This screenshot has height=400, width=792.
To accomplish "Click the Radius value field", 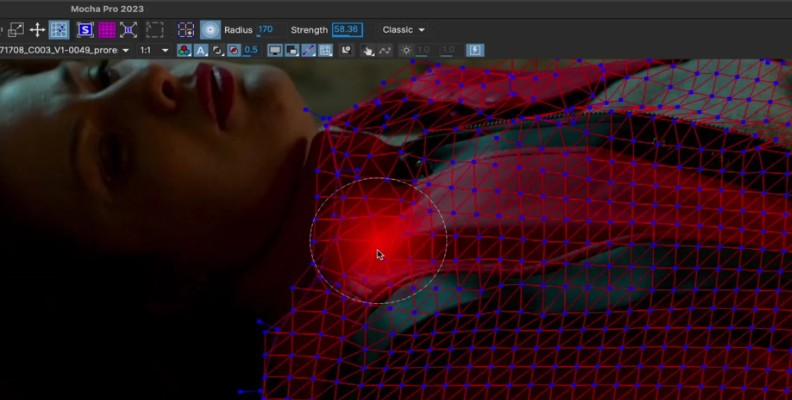I will click(265, 30).
